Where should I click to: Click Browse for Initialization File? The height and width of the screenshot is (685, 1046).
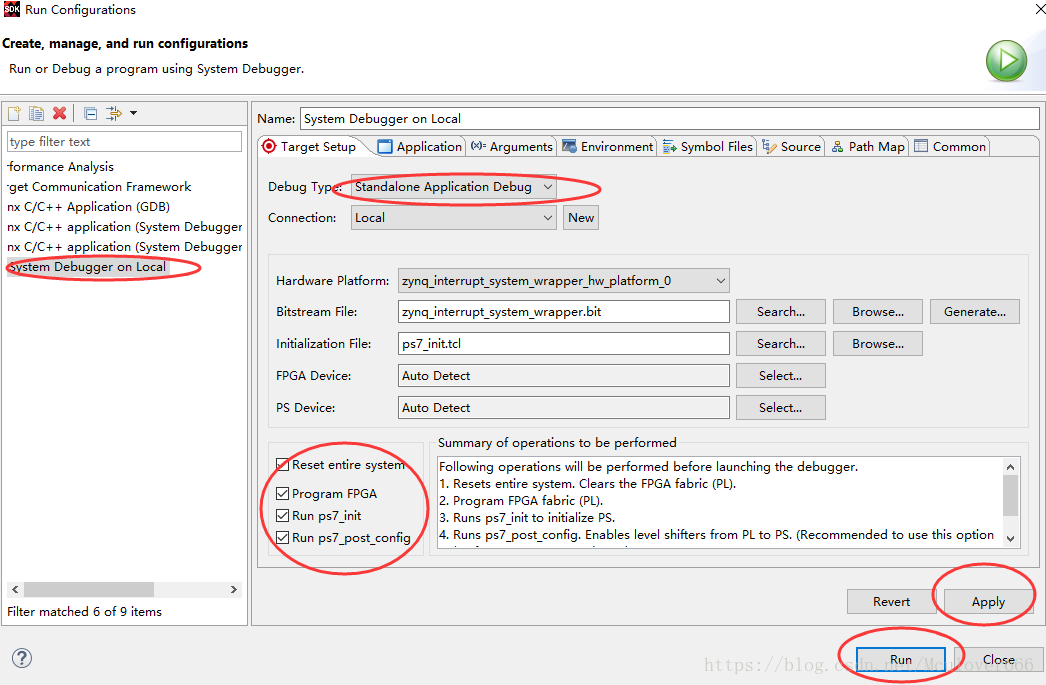pyautogui.click(x=878, y=344)
